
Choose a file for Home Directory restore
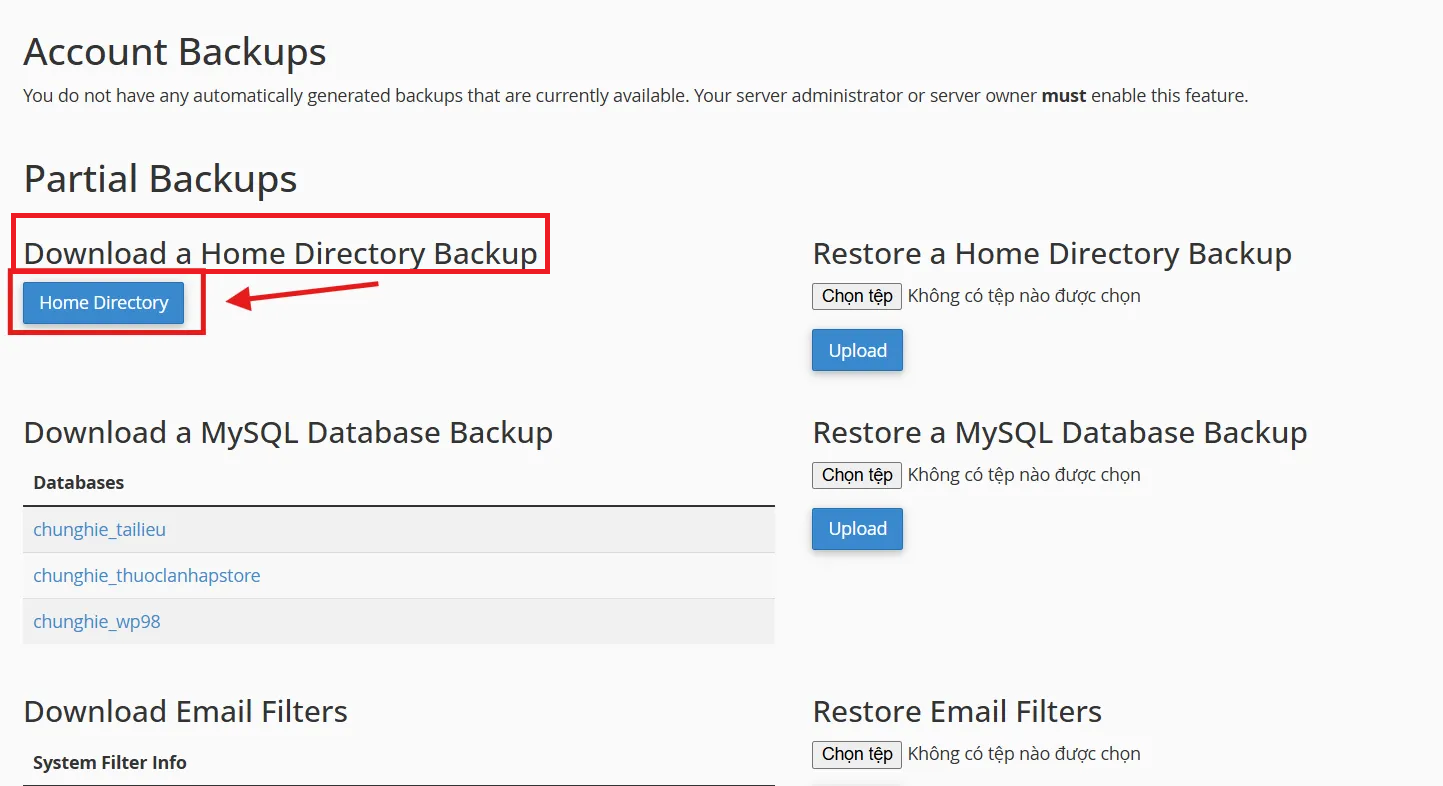857,296
